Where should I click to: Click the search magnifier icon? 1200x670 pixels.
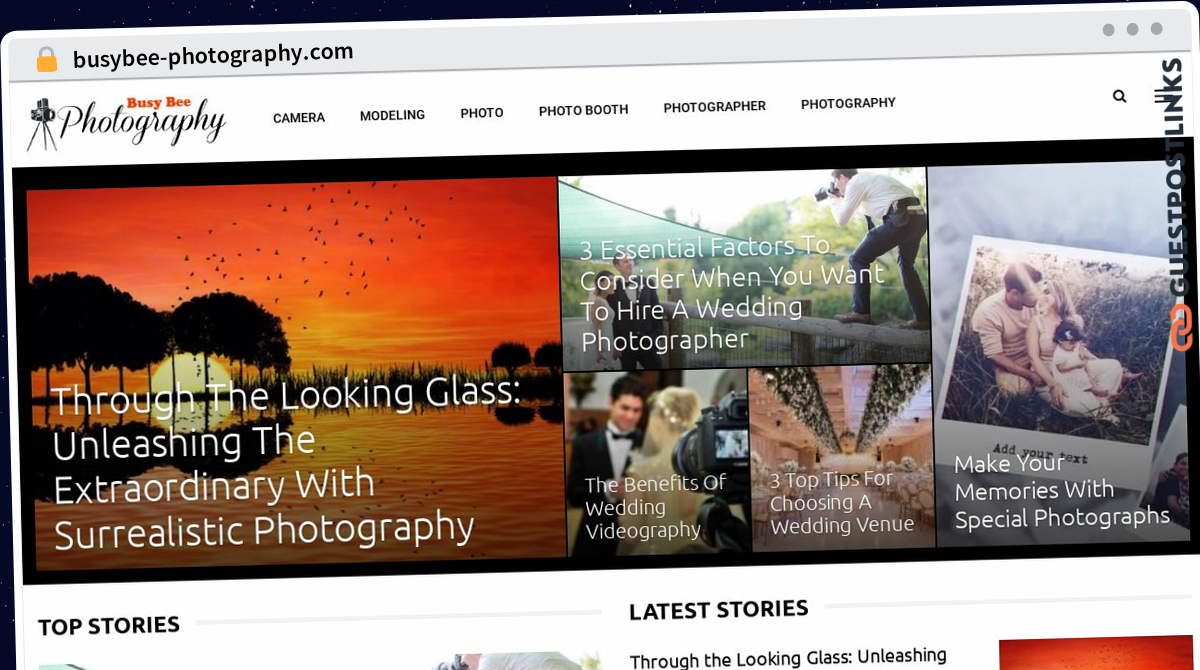[1119, 96]
